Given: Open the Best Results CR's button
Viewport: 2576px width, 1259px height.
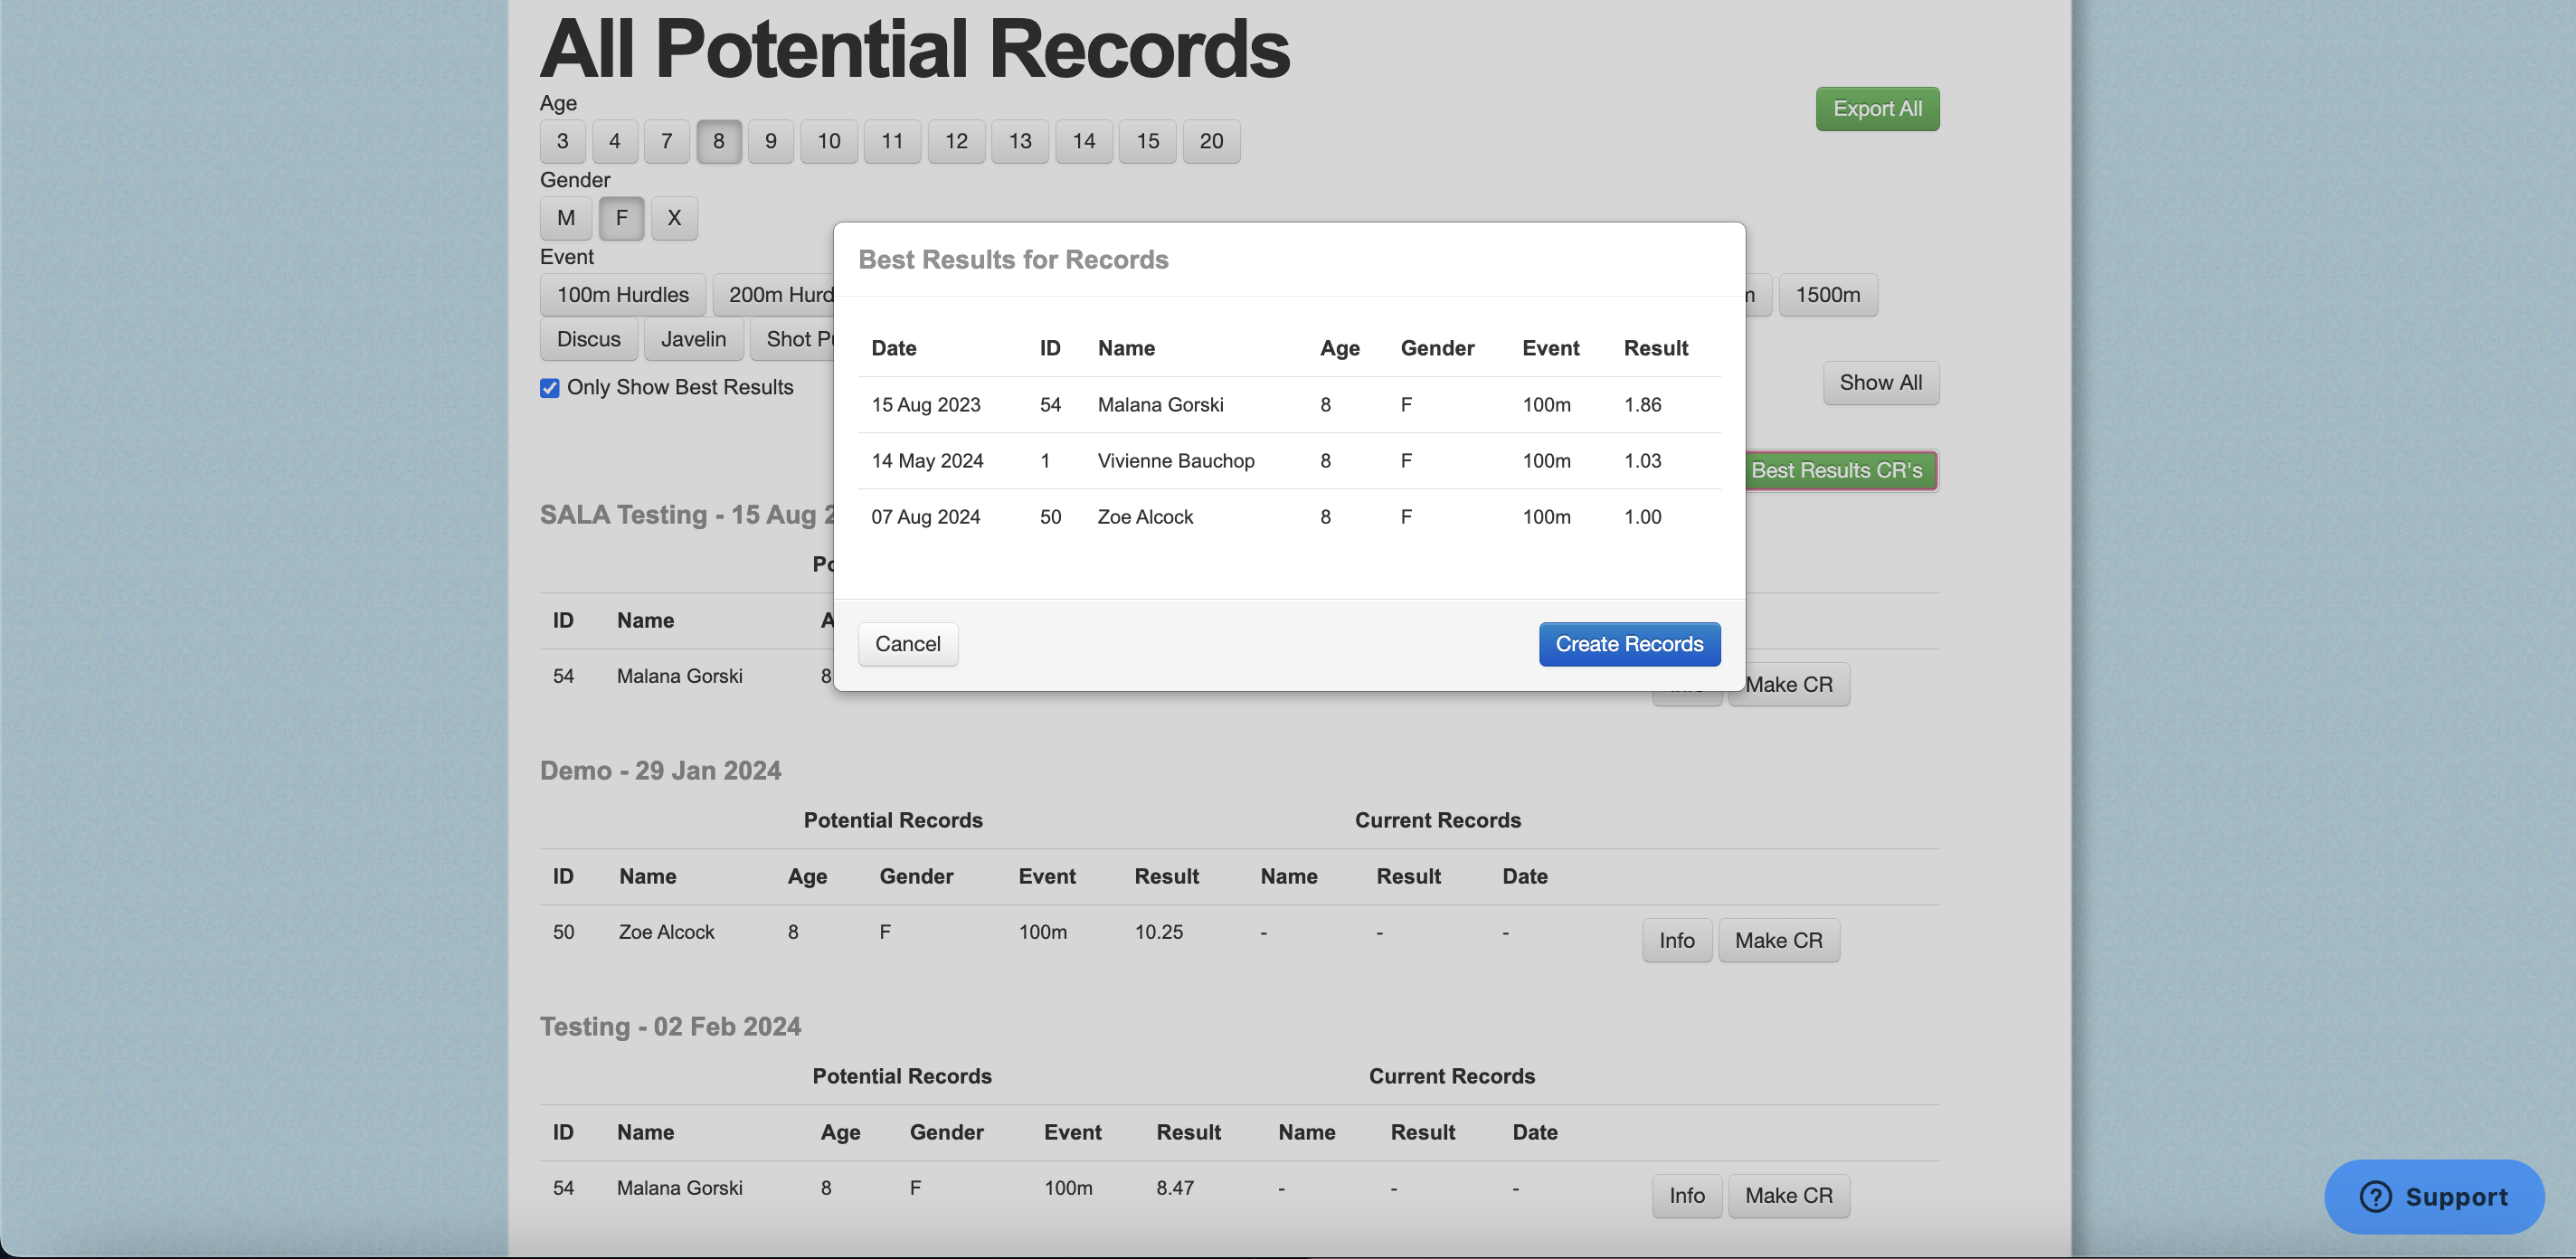Looking at the screenshot, I should [x=1841, y=470].
